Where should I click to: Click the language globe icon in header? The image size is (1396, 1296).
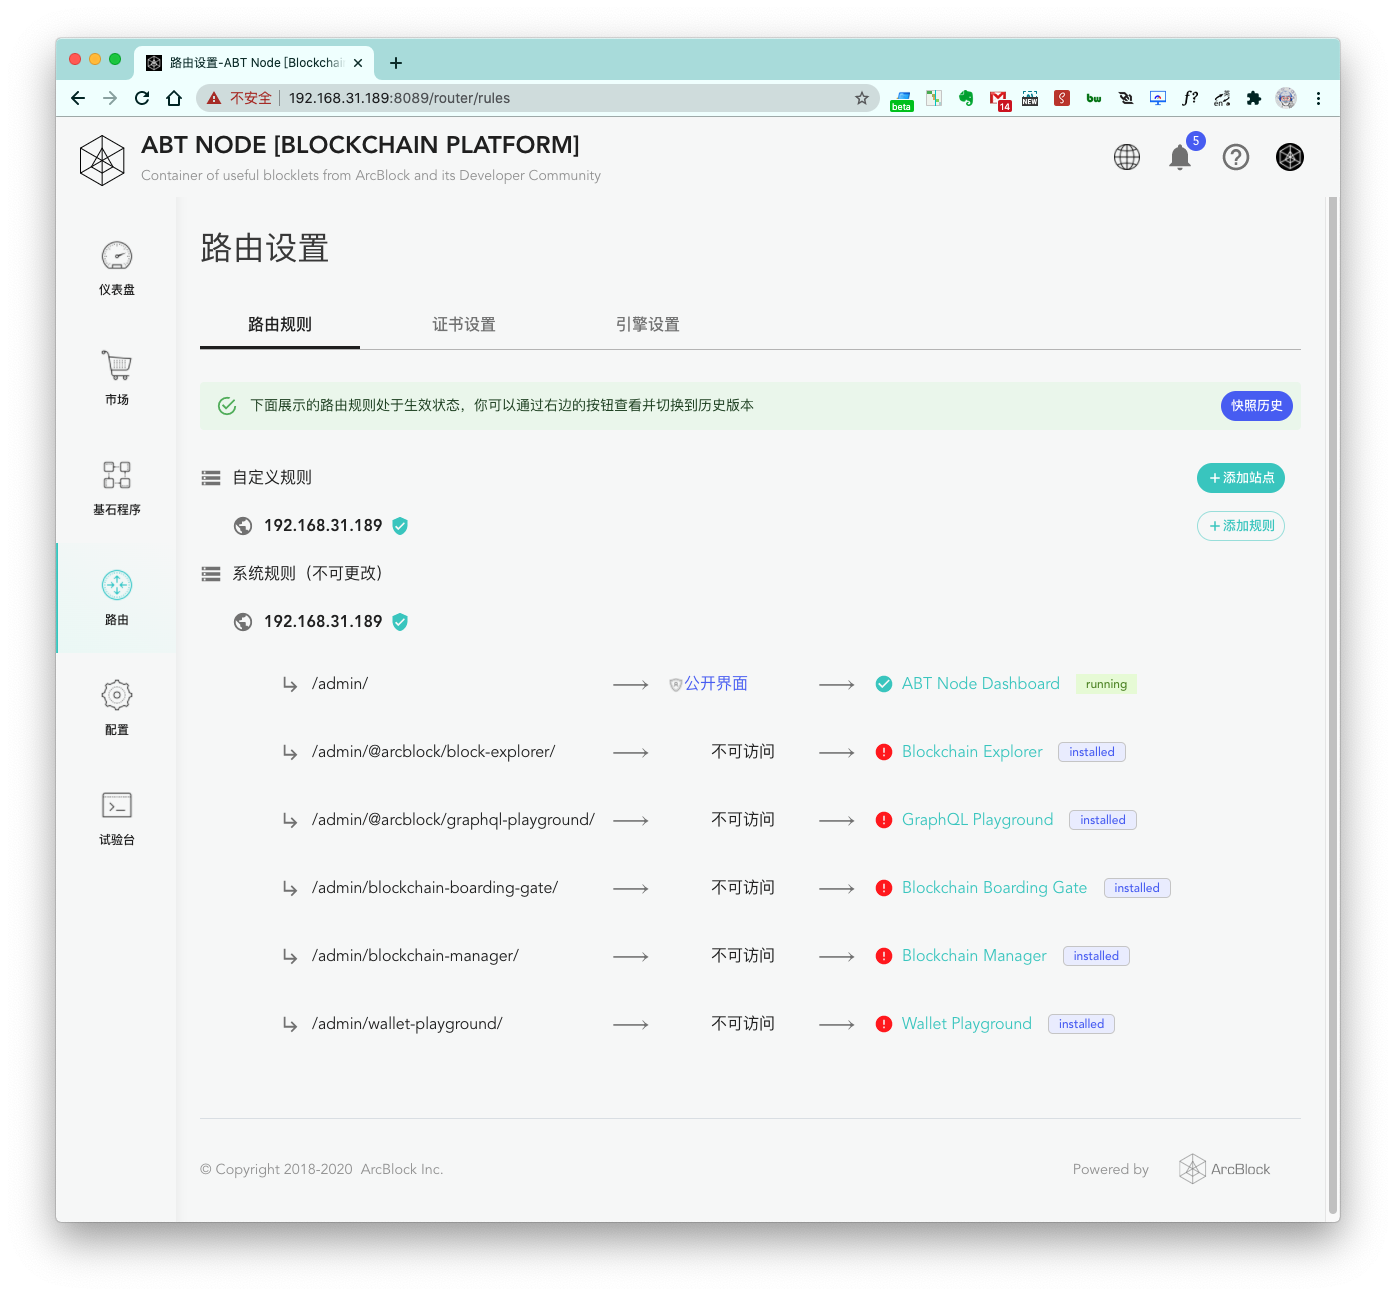click(1127, 157)
